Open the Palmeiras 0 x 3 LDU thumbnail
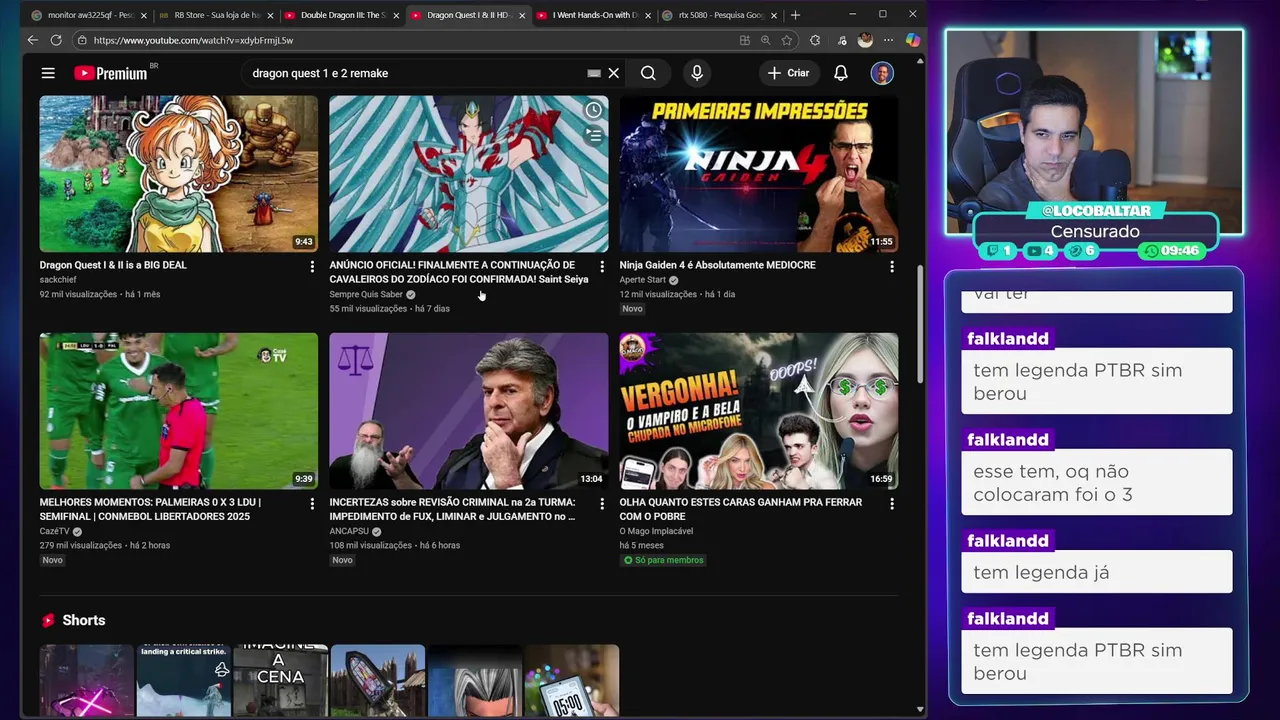 179,411
